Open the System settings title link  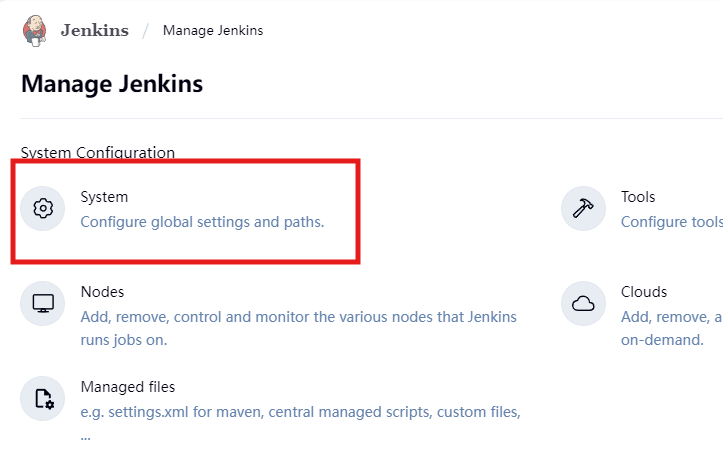pyautogui.click(x=104, y=197)
